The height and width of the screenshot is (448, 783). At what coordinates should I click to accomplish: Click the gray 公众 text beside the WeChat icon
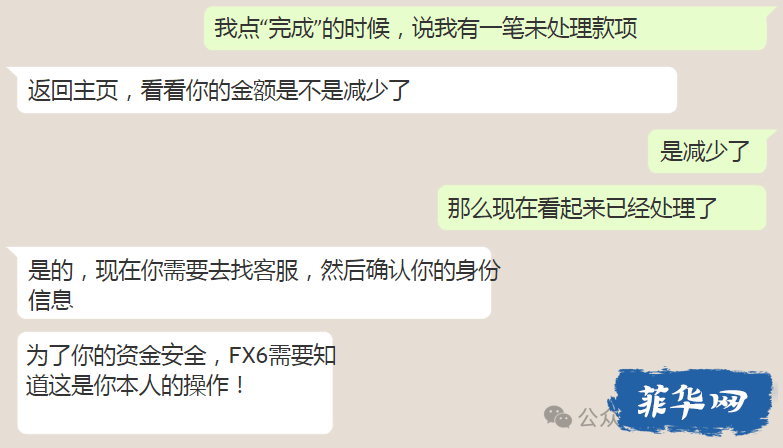pos(597,418)
